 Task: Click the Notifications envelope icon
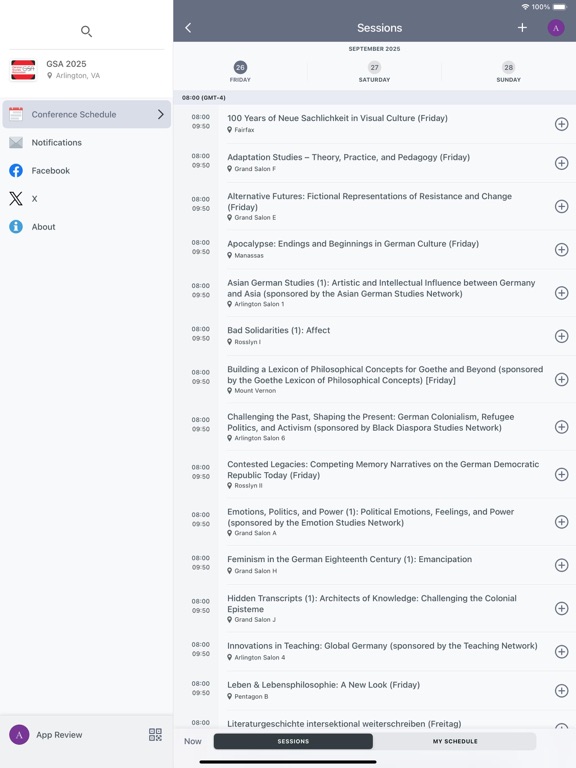[16, 143]
